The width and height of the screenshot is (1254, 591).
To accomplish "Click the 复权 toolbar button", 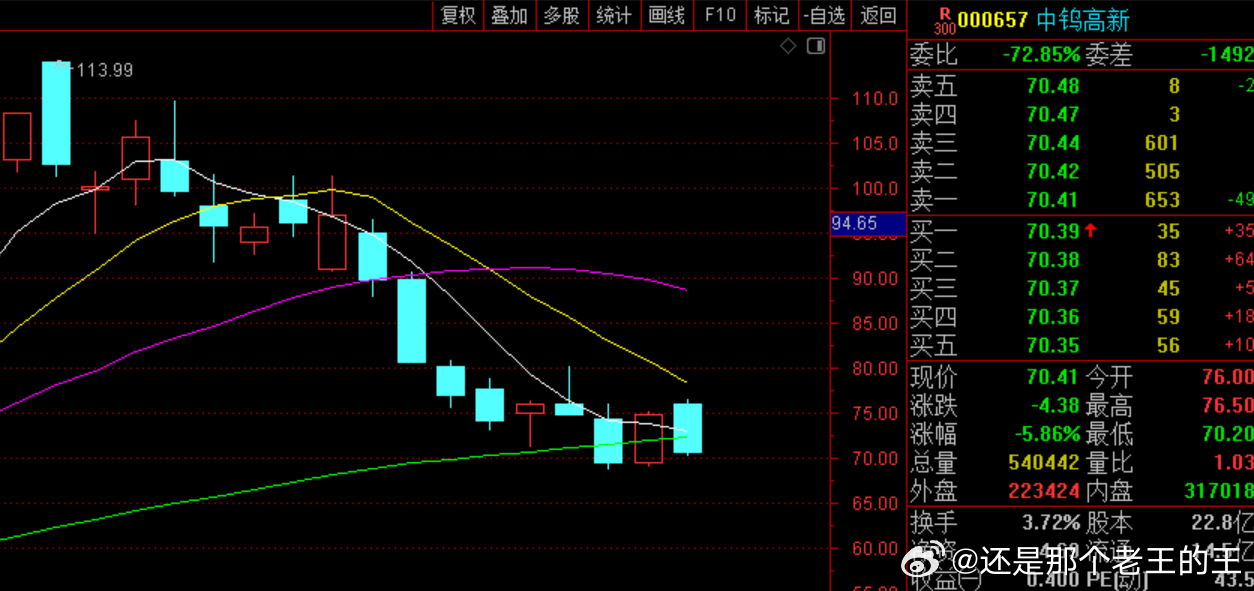I will 459,14.
